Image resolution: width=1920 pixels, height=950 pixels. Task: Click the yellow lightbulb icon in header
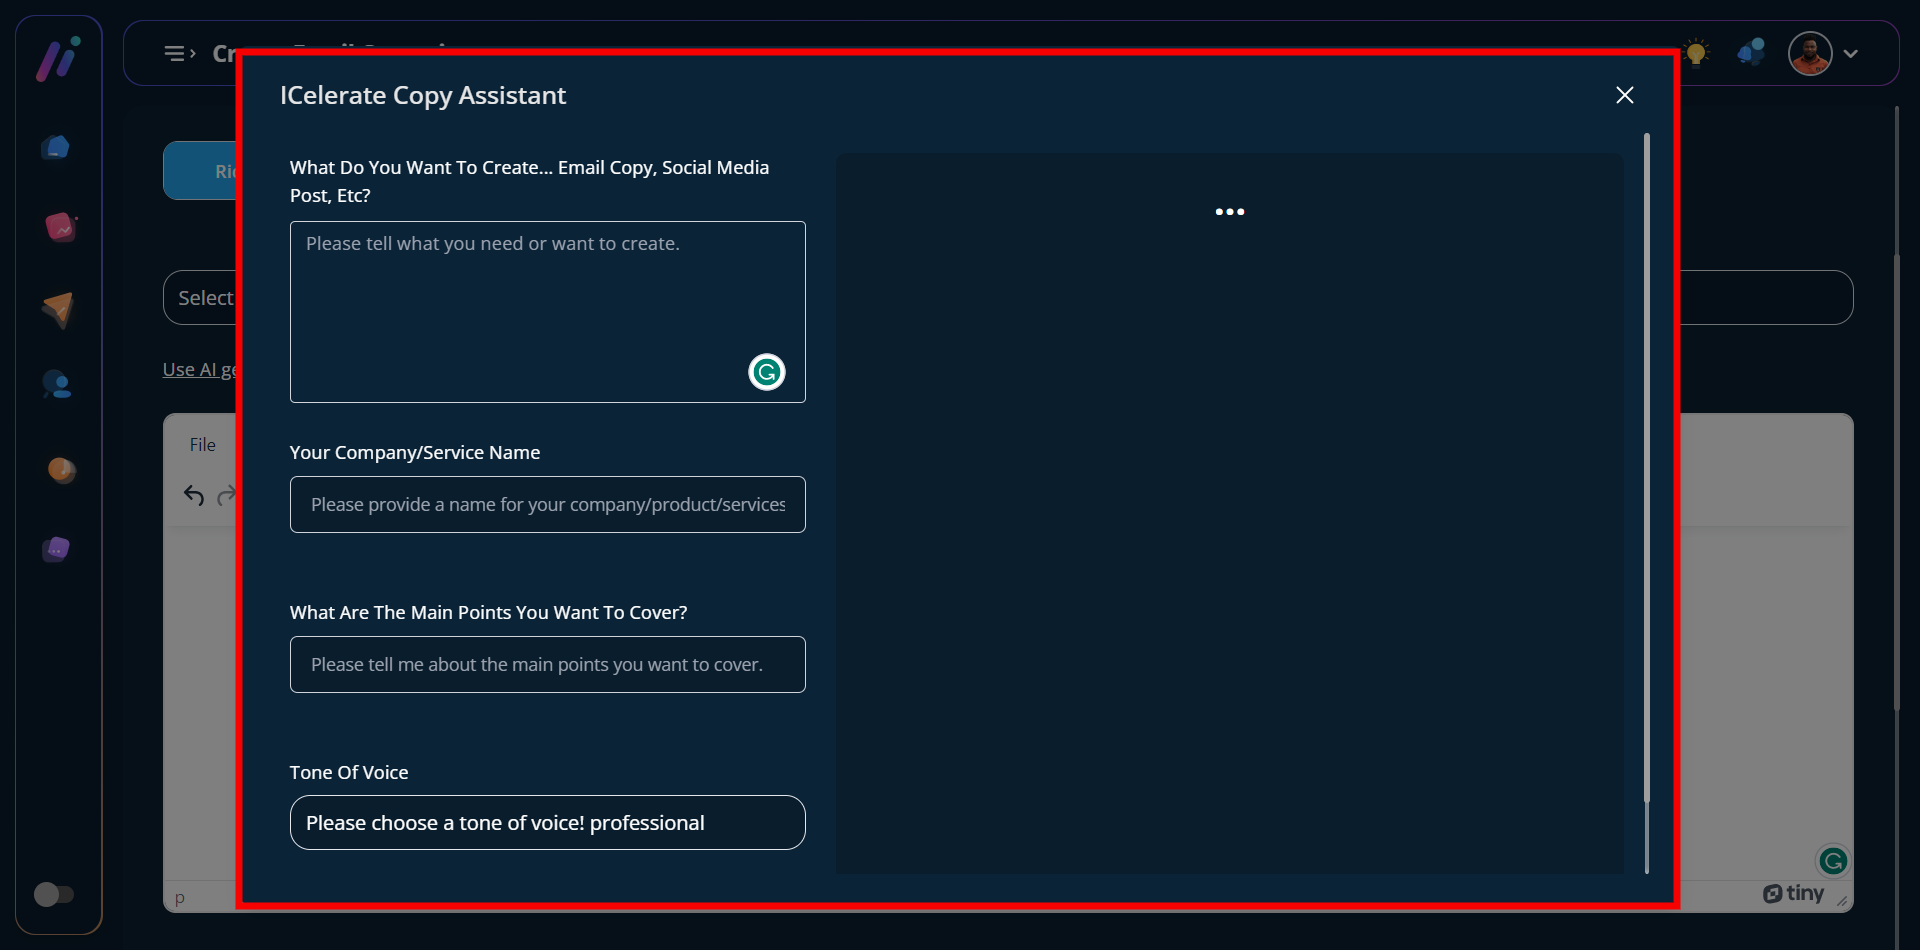click(x=1696, y=53)
